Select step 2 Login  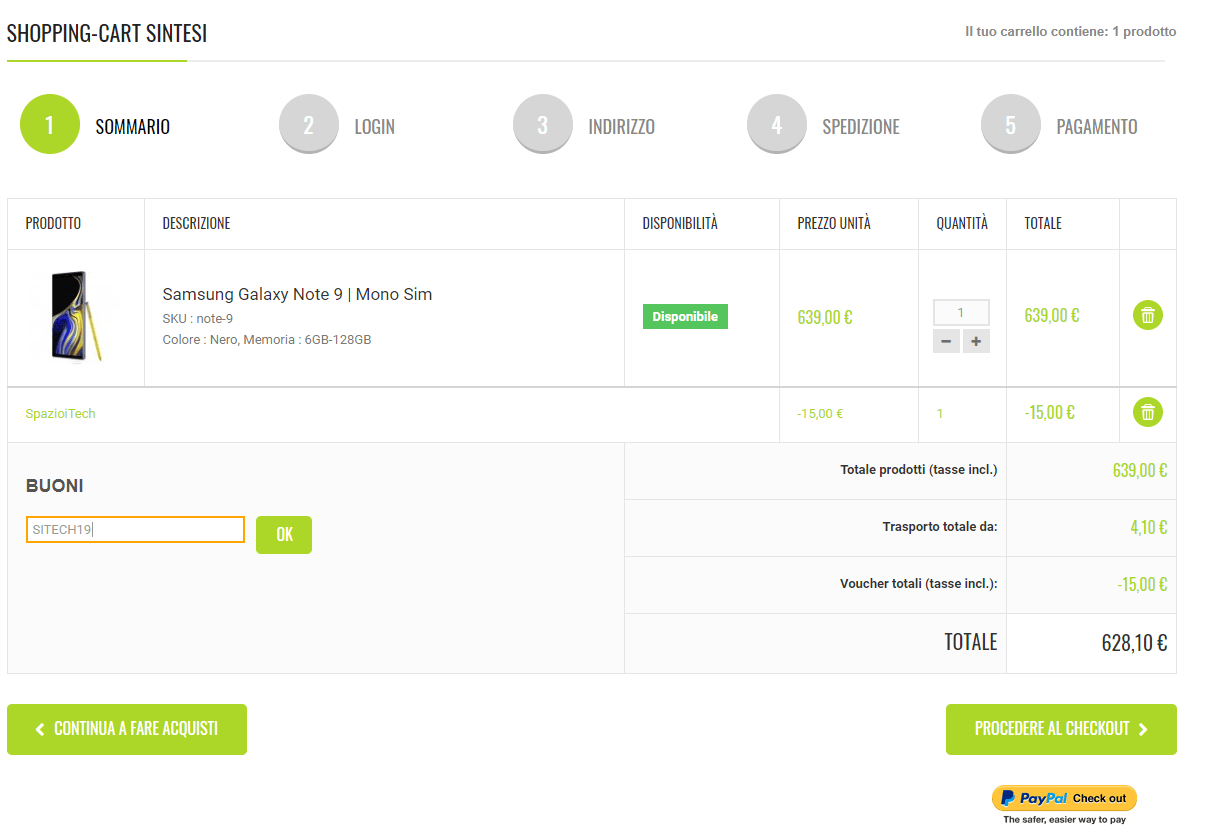click(337, 125)
